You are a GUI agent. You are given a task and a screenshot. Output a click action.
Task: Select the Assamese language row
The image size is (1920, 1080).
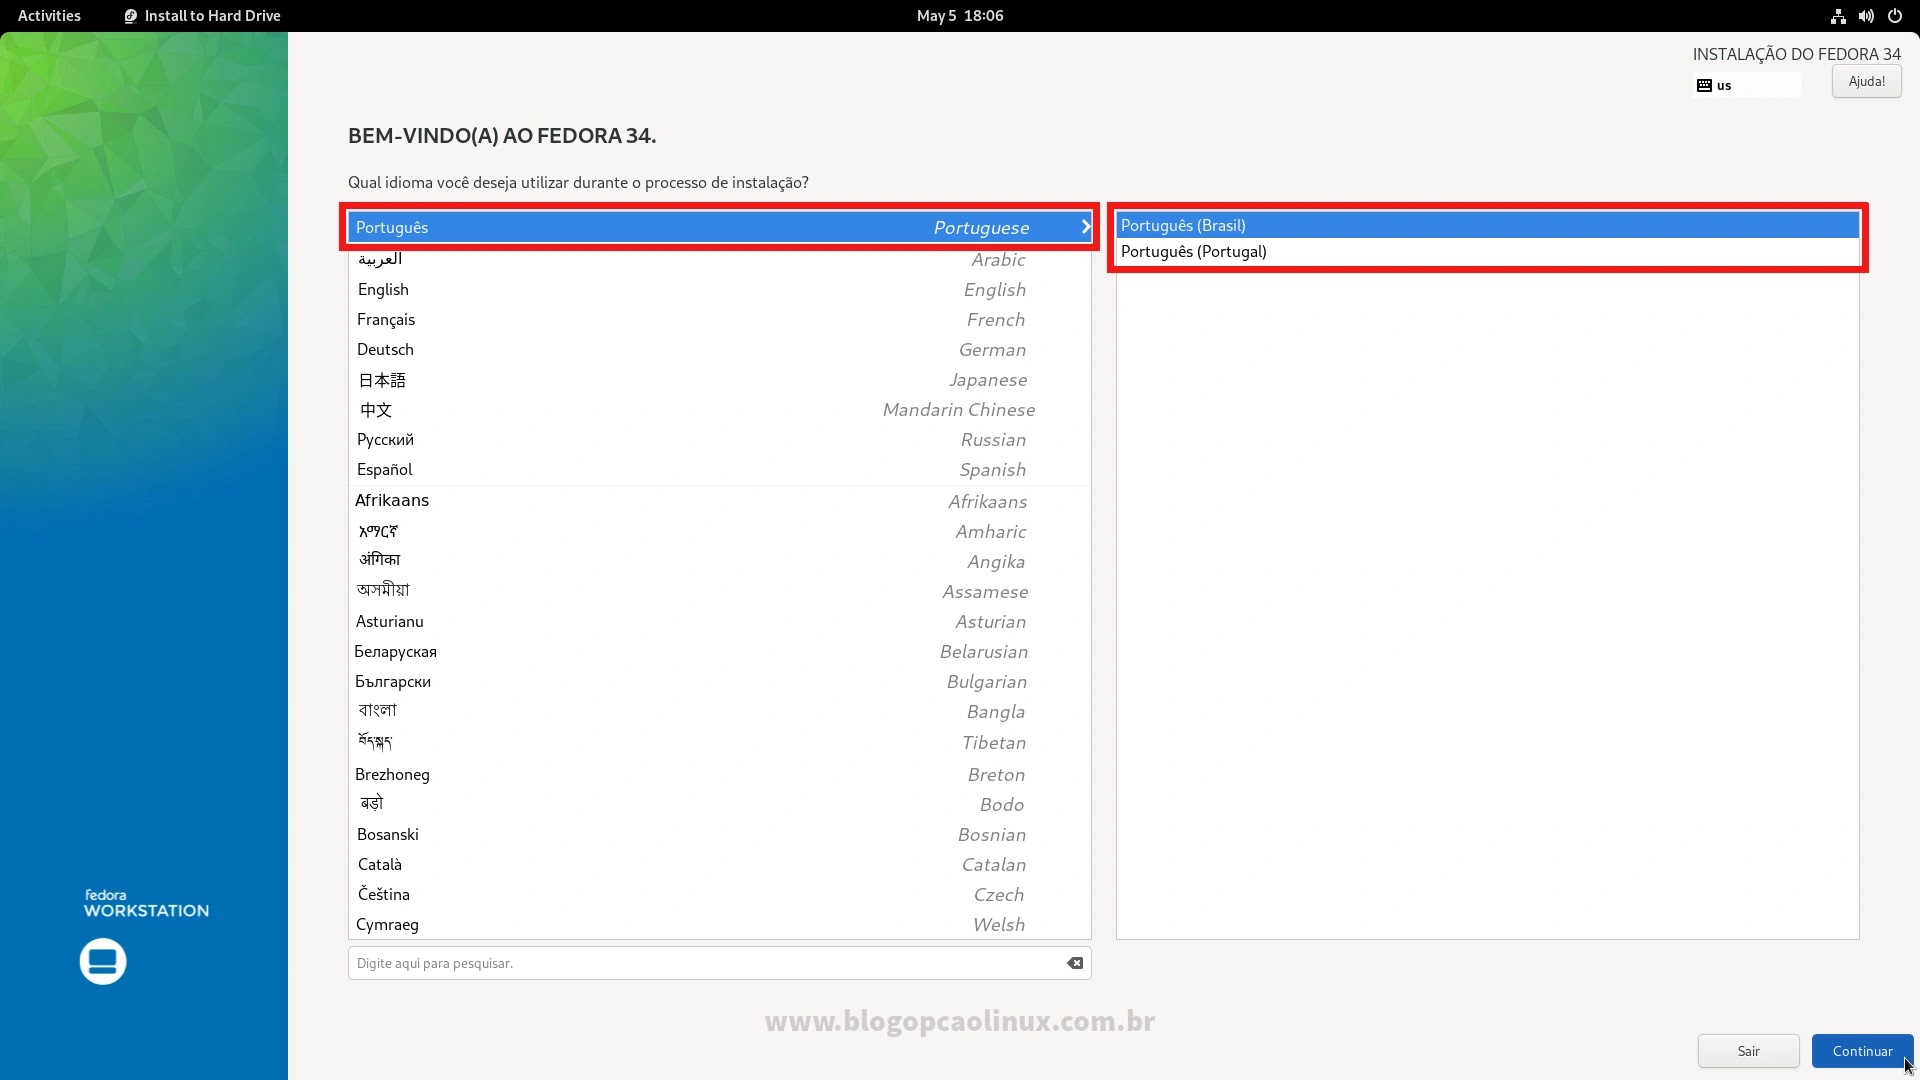click(x=719, y=591)
